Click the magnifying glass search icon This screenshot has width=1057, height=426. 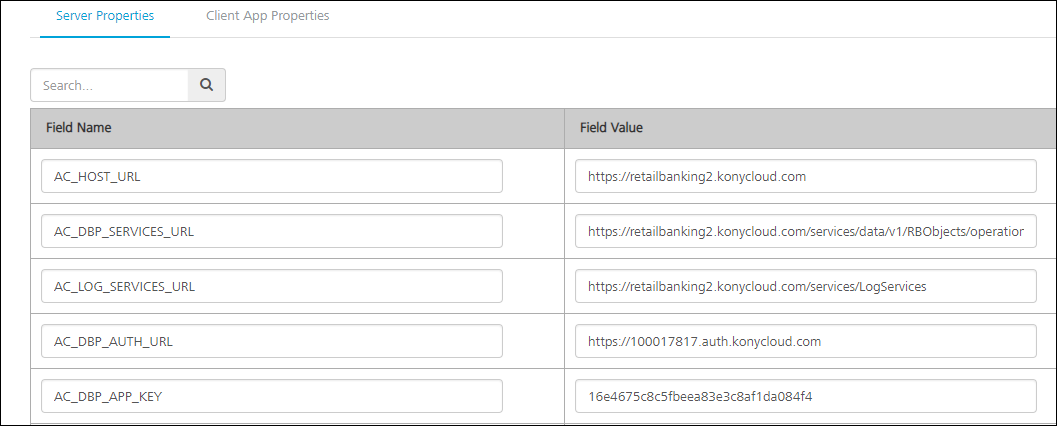tap(206, 85)
